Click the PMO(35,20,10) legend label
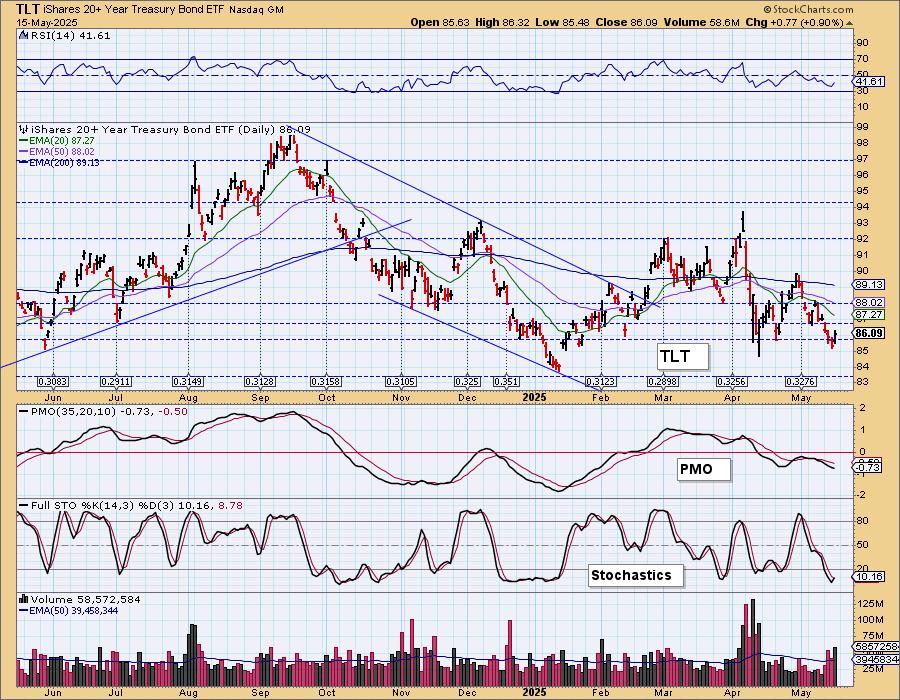The image size is (900, 700). click(x=73, y=411)
